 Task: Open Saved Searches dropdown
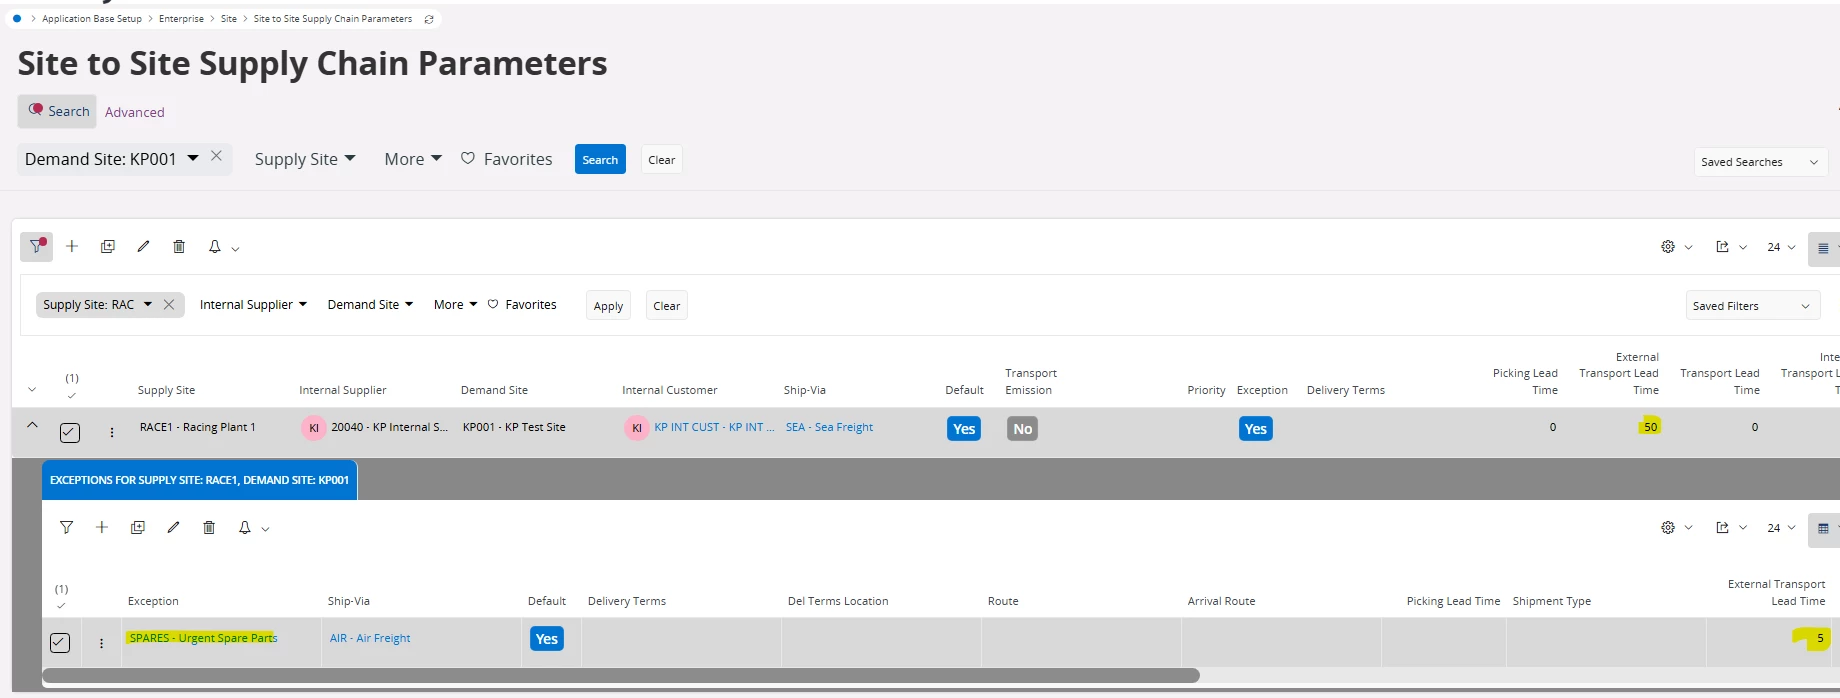[1760, 162]
